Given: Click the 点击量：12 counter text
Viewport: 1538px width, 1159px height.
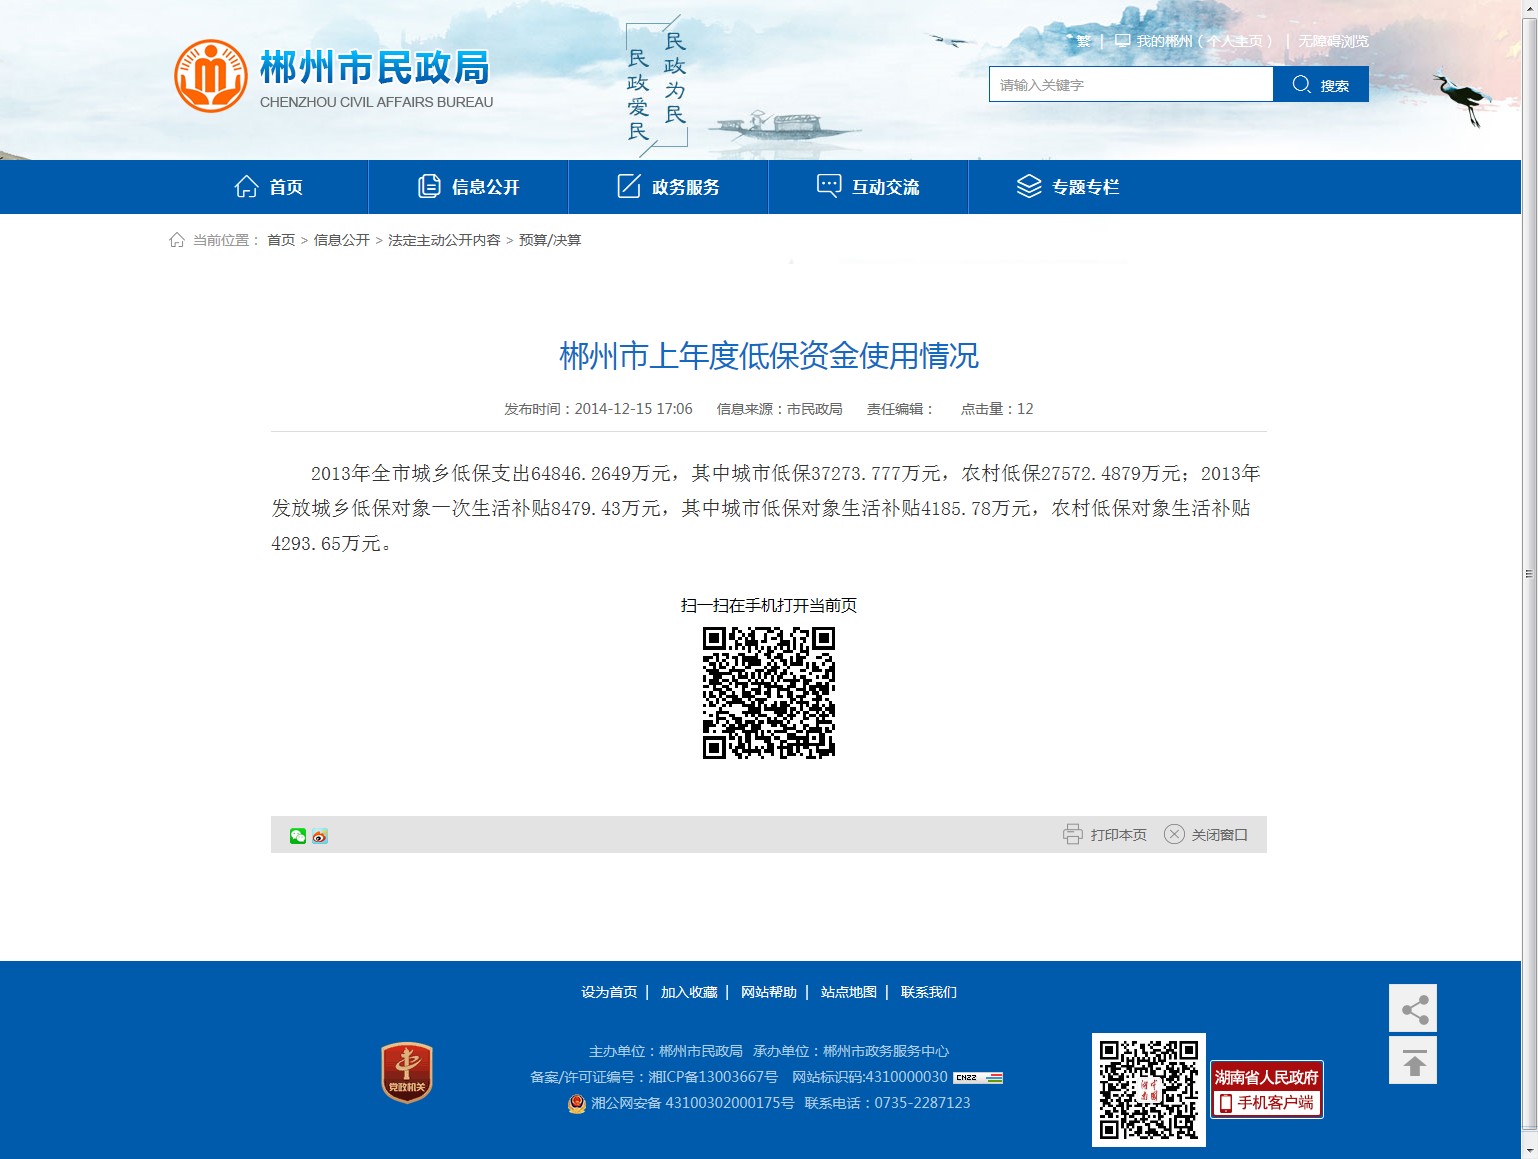Looking at the screenshot, I should click(997, 409).
